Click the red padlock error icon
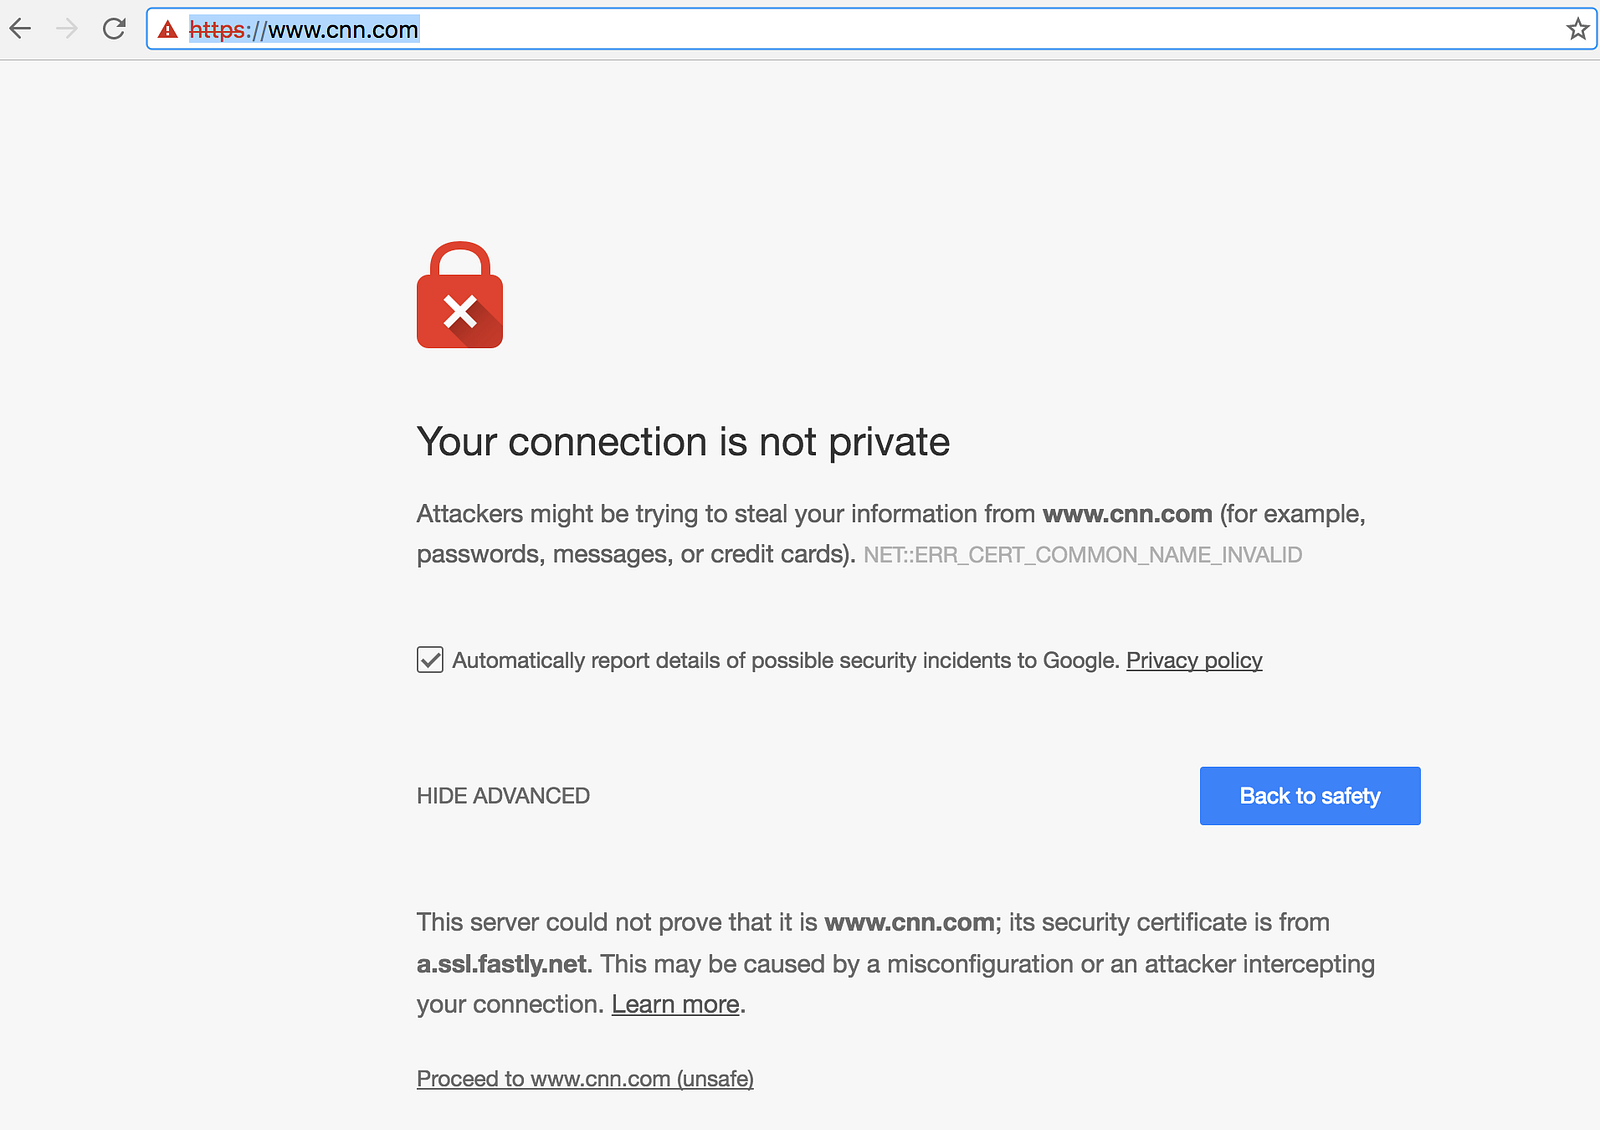1600x1130 pixels. coord(459,296)
